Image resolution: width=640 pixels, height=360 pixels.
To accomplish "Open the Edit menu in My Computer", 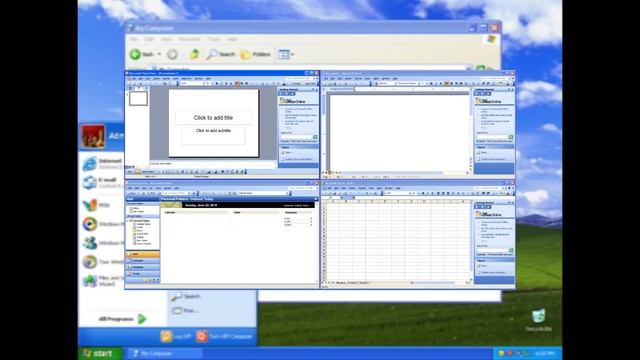I will tap(149, 39).
